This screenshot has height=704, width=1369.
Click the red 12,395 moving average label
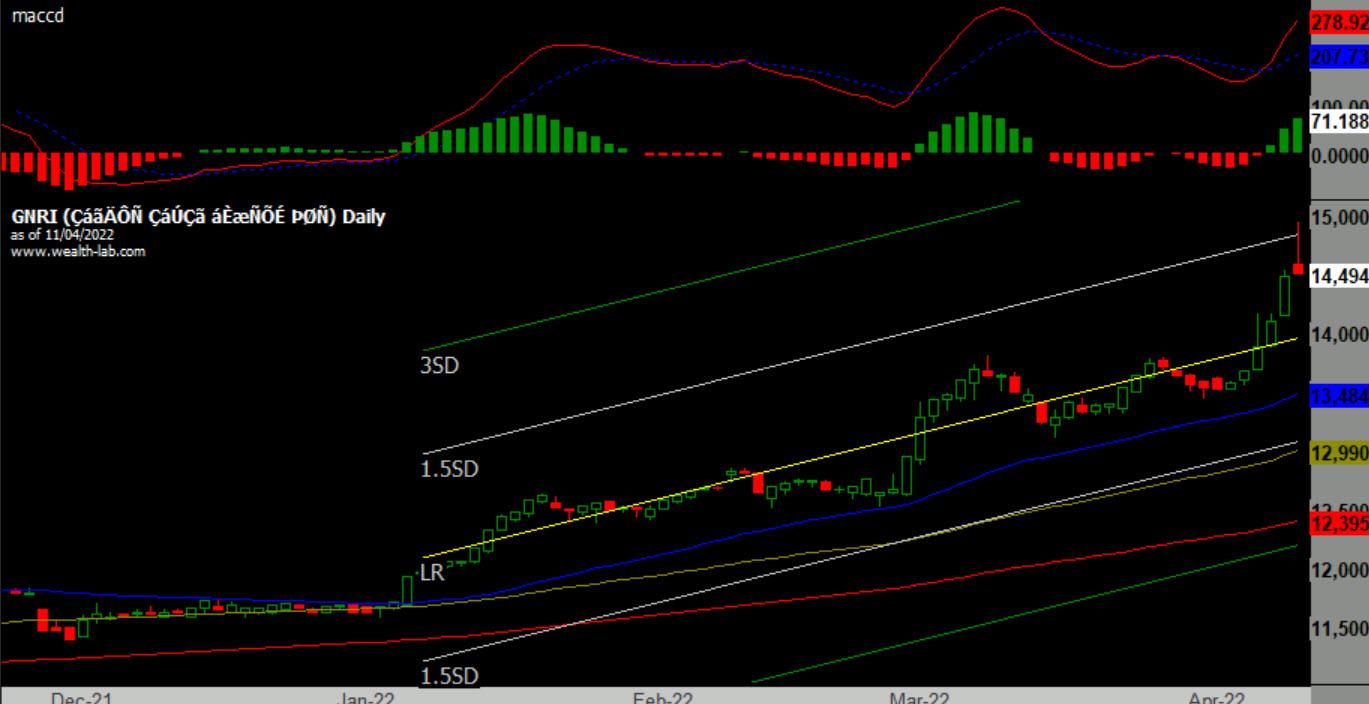[1339, 525]
